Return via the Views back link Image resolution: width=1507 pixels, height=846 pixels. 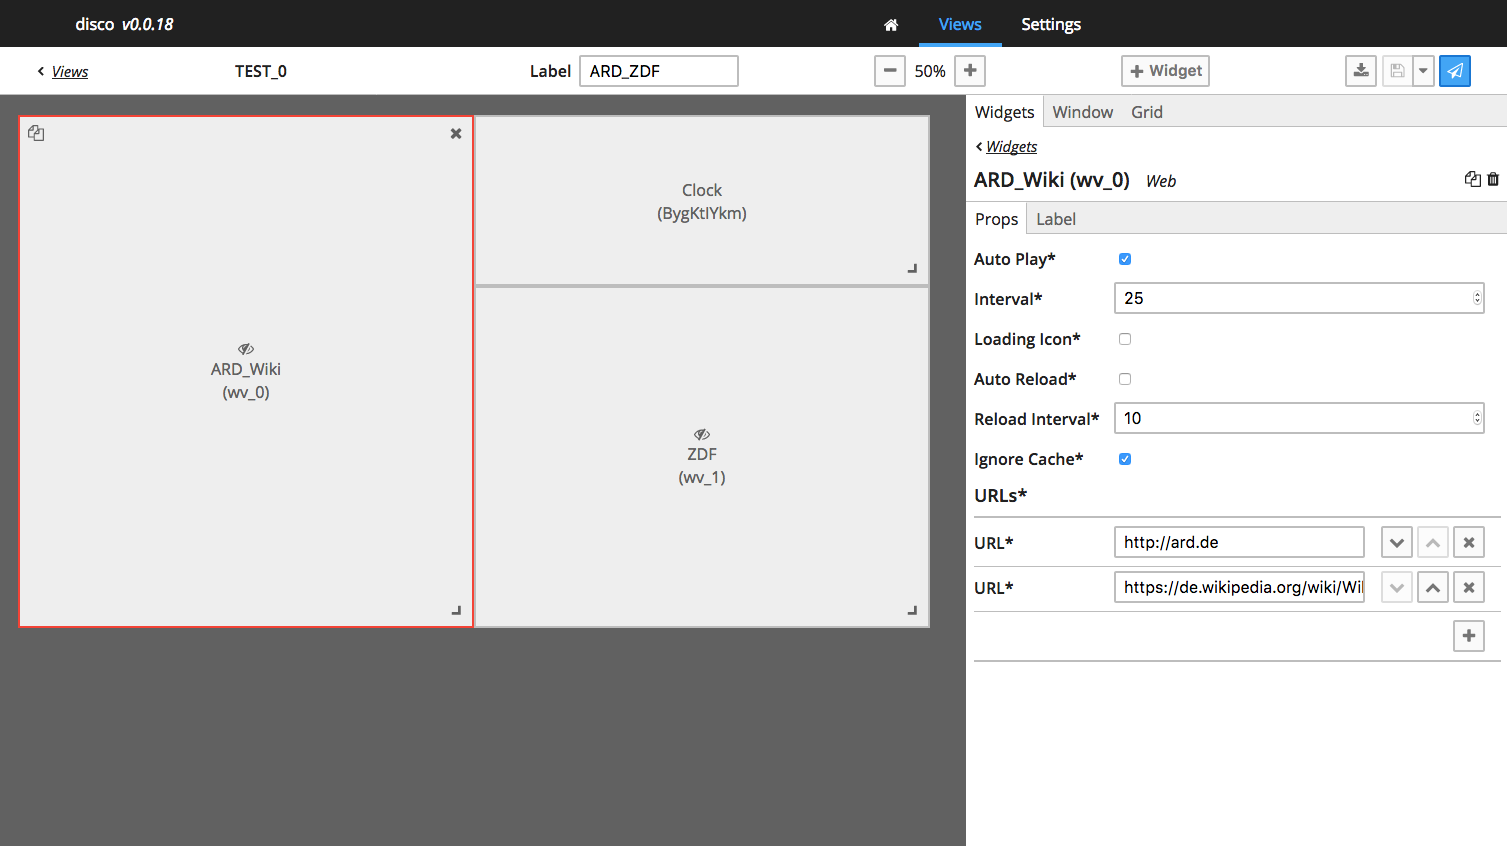63,72
